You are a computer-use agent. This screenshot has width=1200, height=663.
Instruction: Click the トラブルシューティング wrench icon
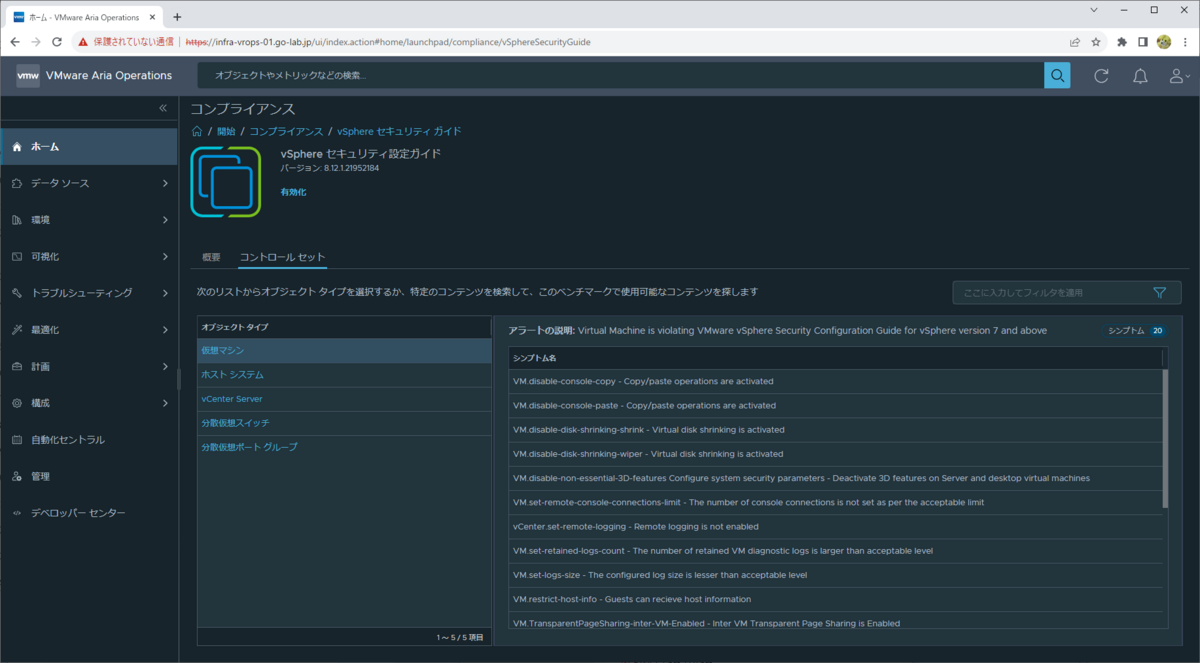tap(16, 293)
